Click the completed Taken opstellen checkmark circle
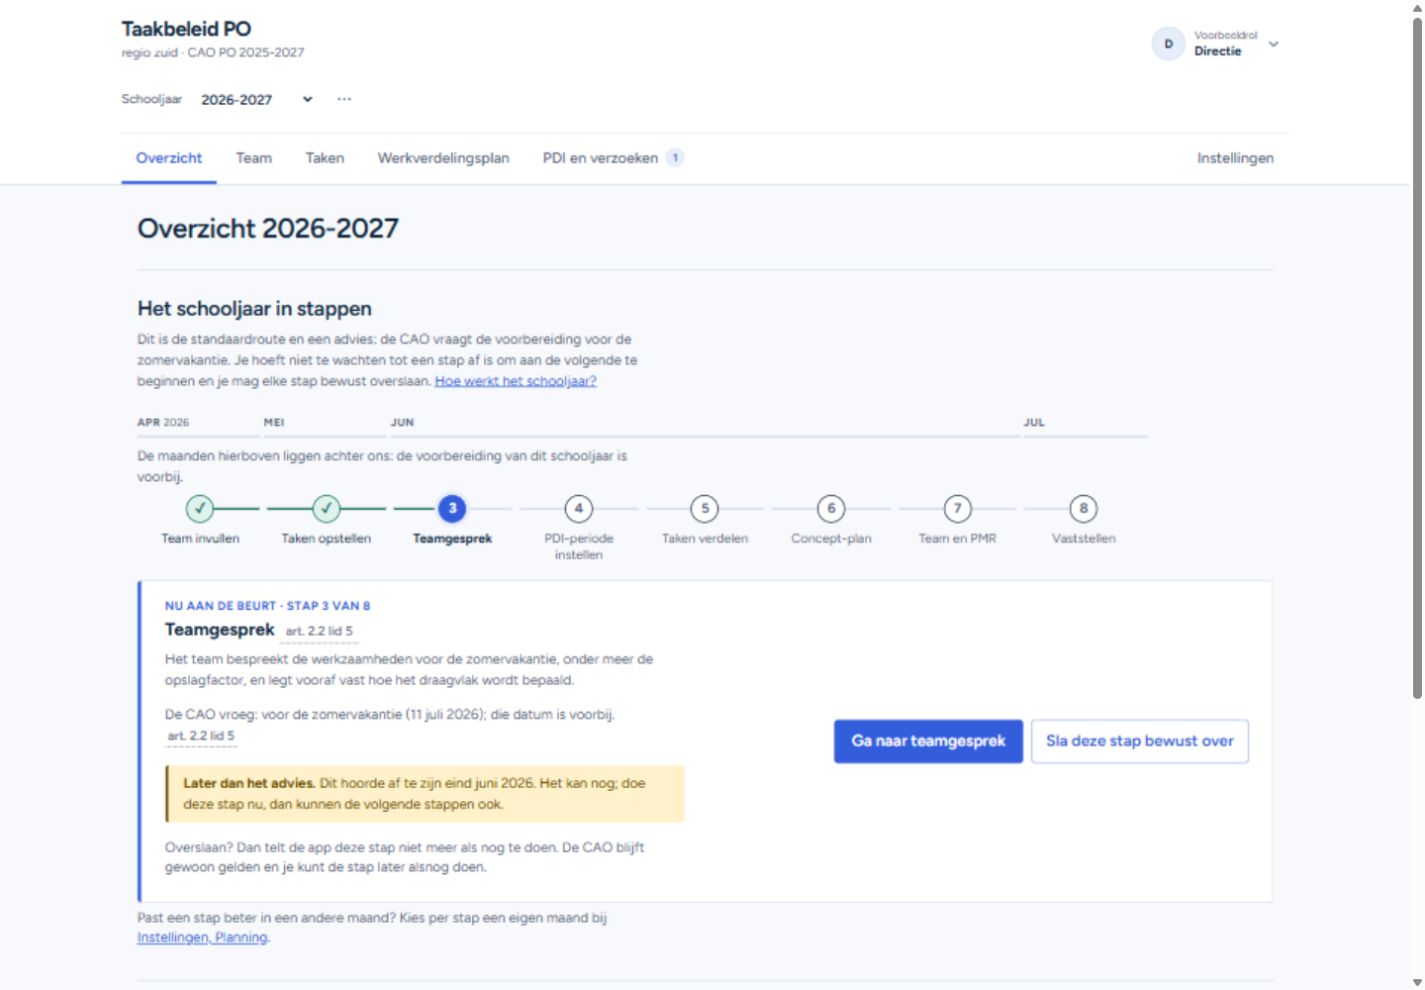The width and height of the screenshot is (1425, 990). pyautogui.click(x=326, y=508)
